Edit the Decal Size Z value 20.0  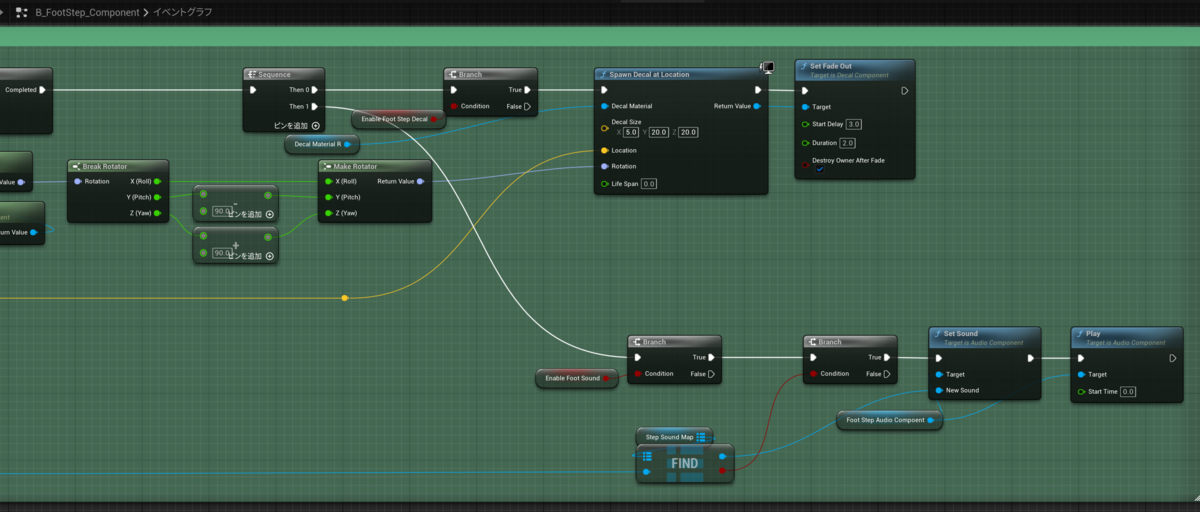point(688,132)
